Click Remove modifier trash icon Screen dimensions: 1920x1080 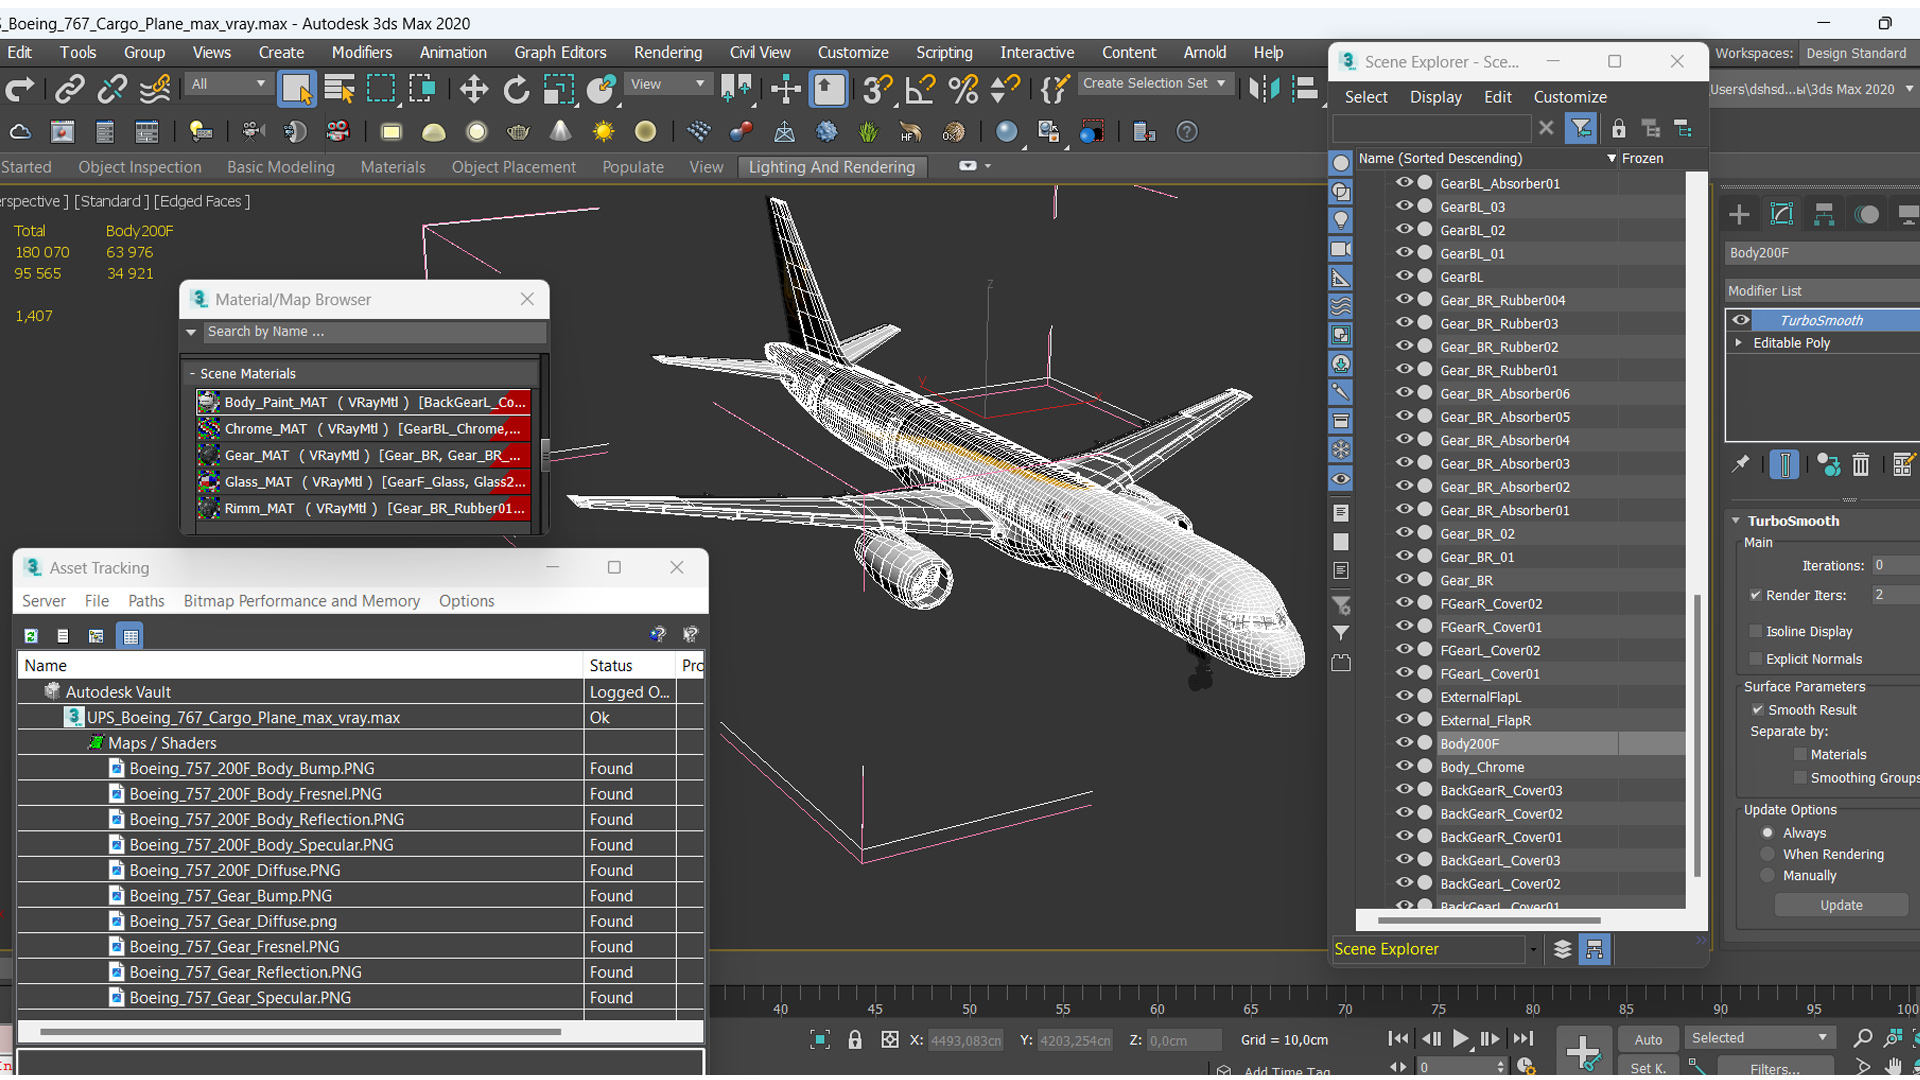(1860, 465)
